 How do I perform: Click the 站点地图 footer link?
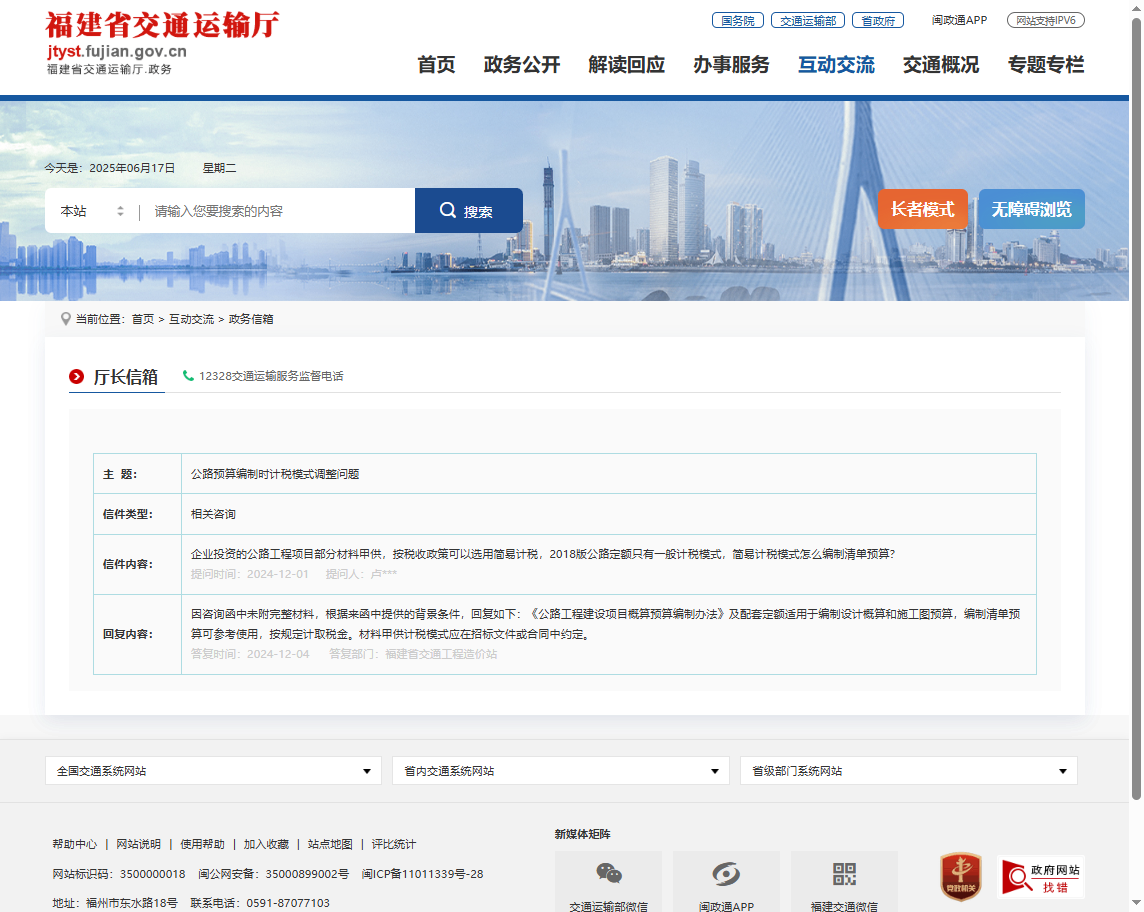click(330, 844)
